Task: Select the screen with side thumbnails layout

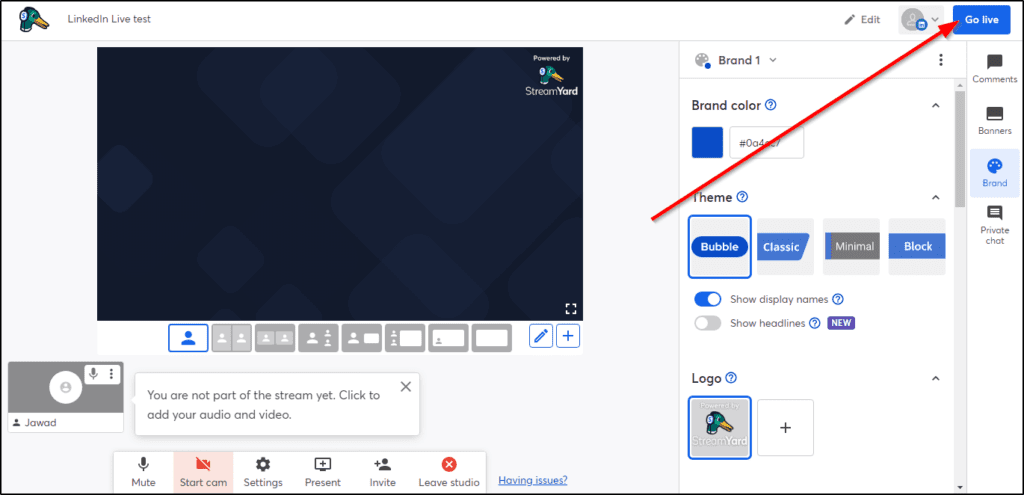Action: (x=405, y=338)
